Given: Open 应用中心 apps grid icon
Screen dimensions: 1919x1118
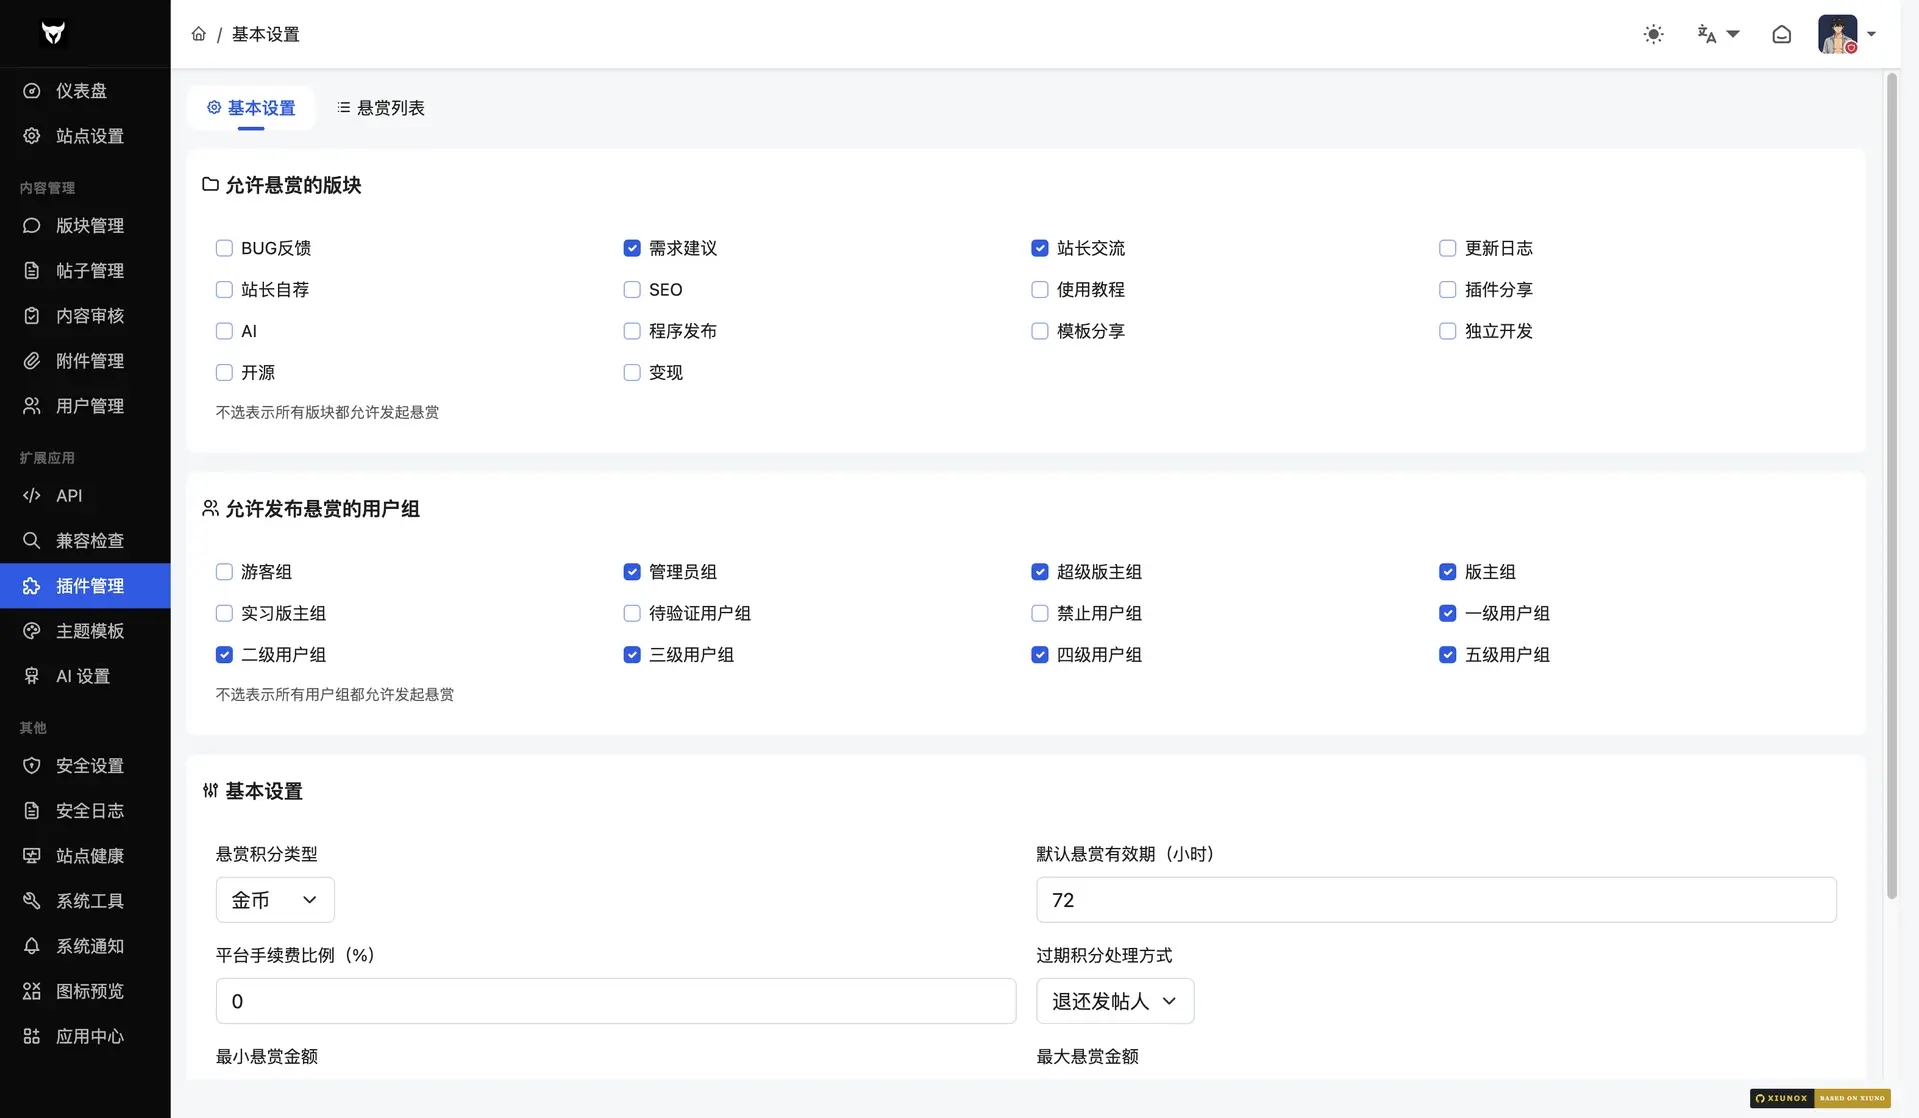Looking at the screenshot, I should [32, 1036].
